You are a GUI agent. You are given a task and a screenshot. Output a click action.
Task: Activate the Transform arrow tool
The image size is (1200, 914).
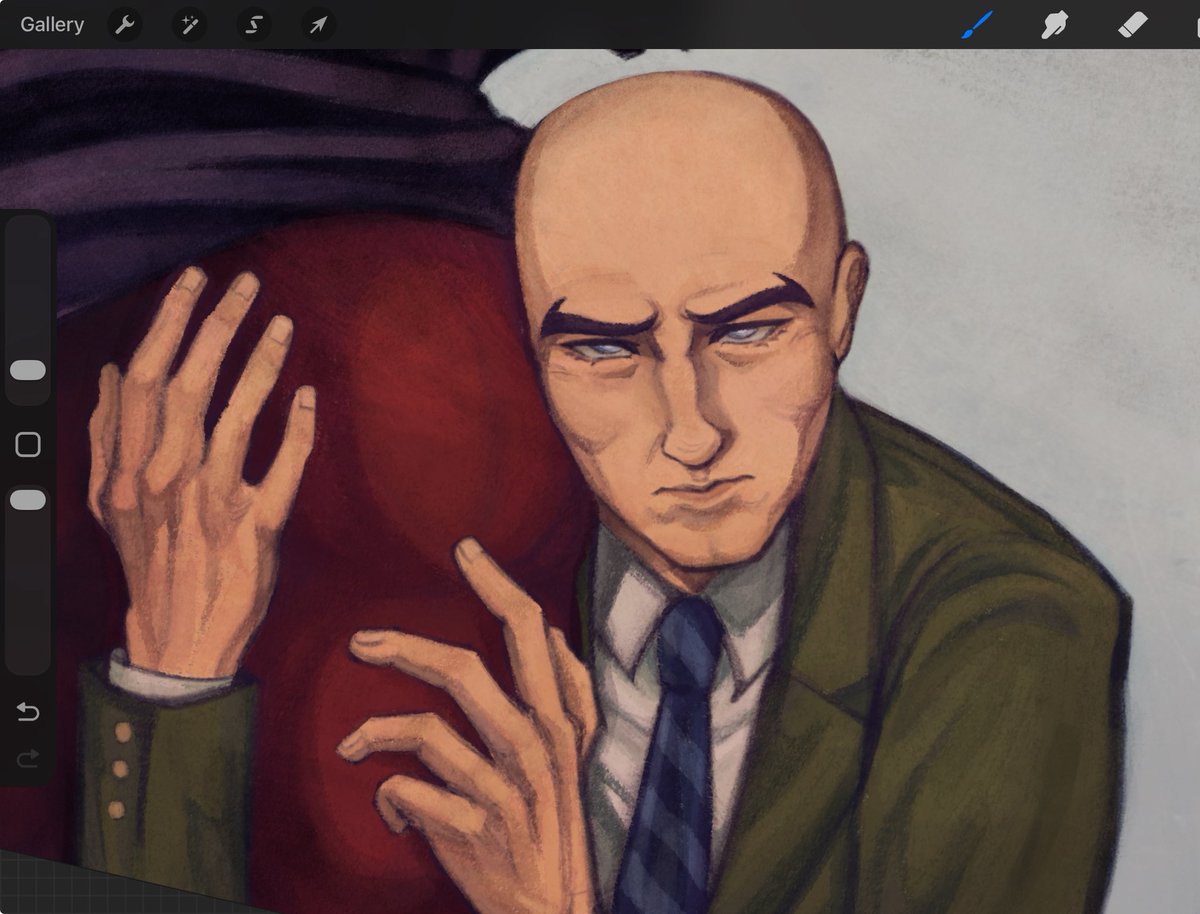(x=318, y=25)
